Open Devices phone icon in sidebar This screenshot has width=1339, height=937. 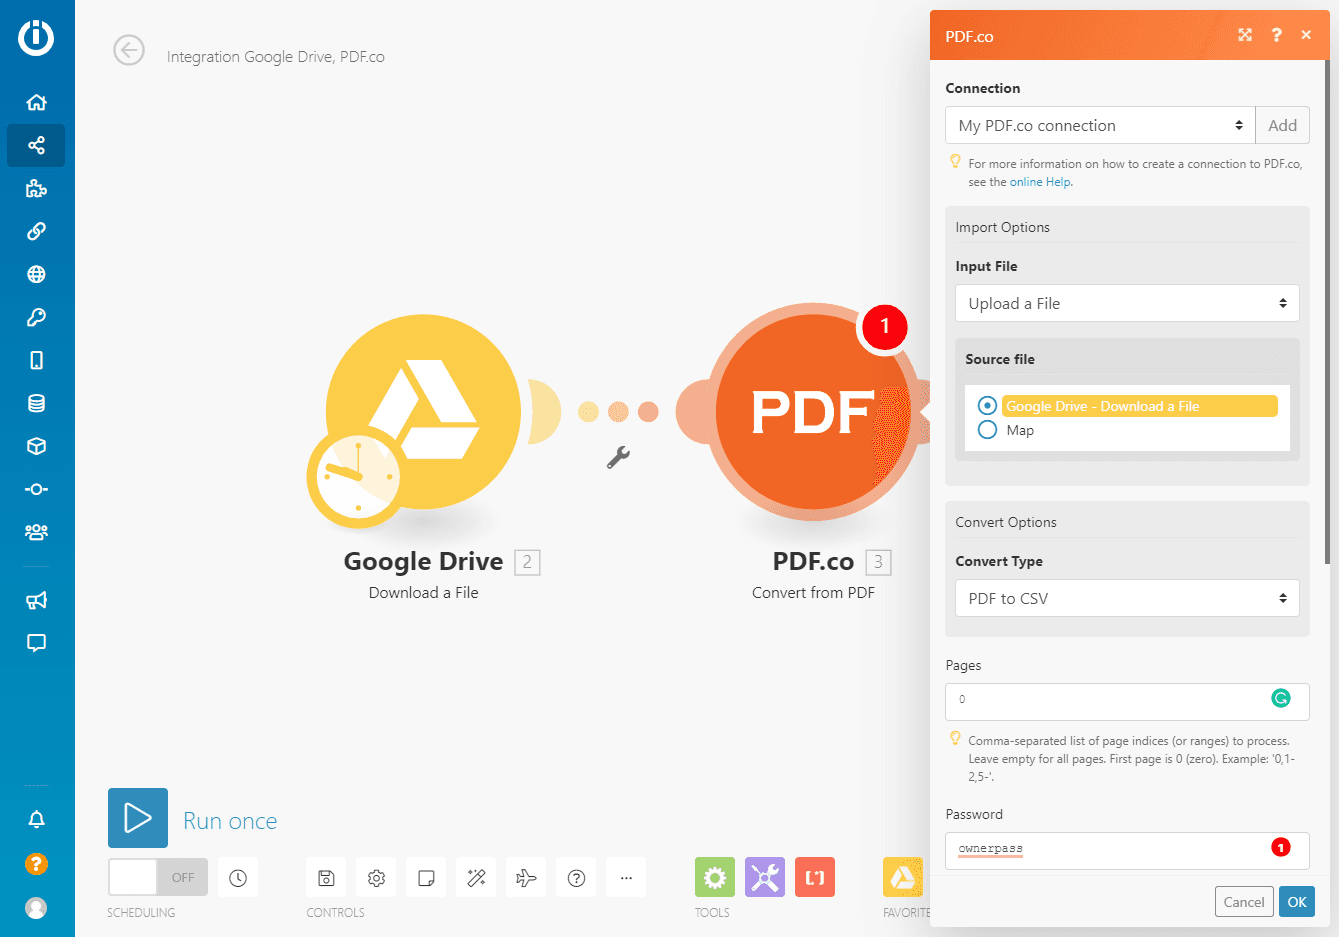36,360
